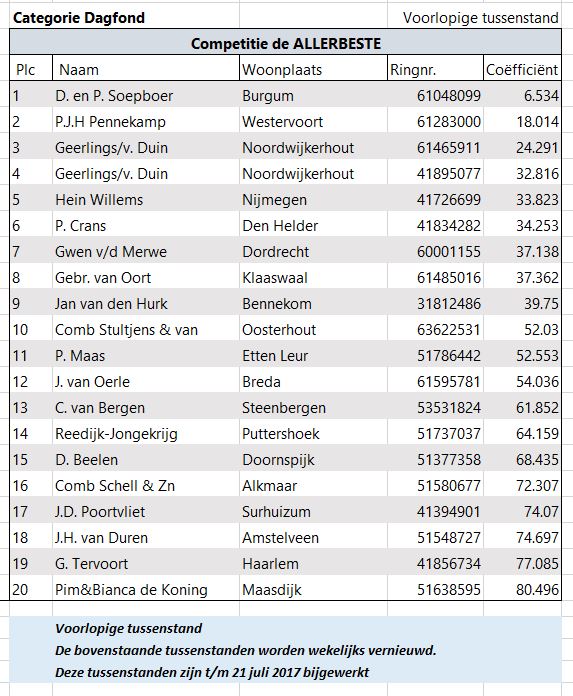Click the 'Ringnr.' column header cell
Screen dimensions: 573x696
(435, 69)
